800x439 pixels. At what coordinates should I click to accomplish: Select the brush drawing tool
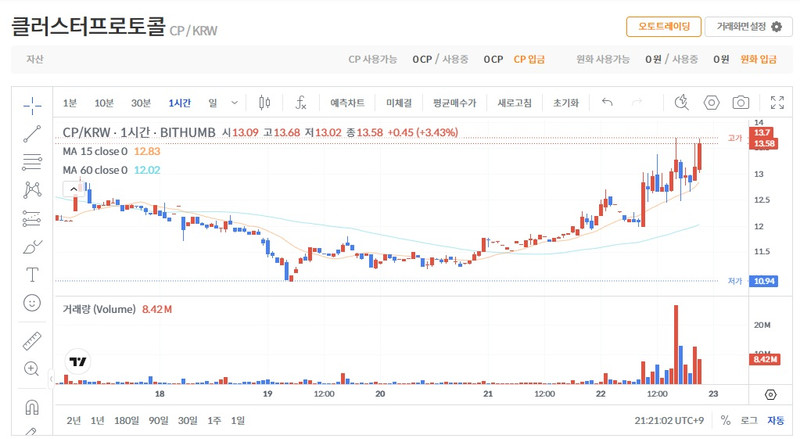[32, 247]
